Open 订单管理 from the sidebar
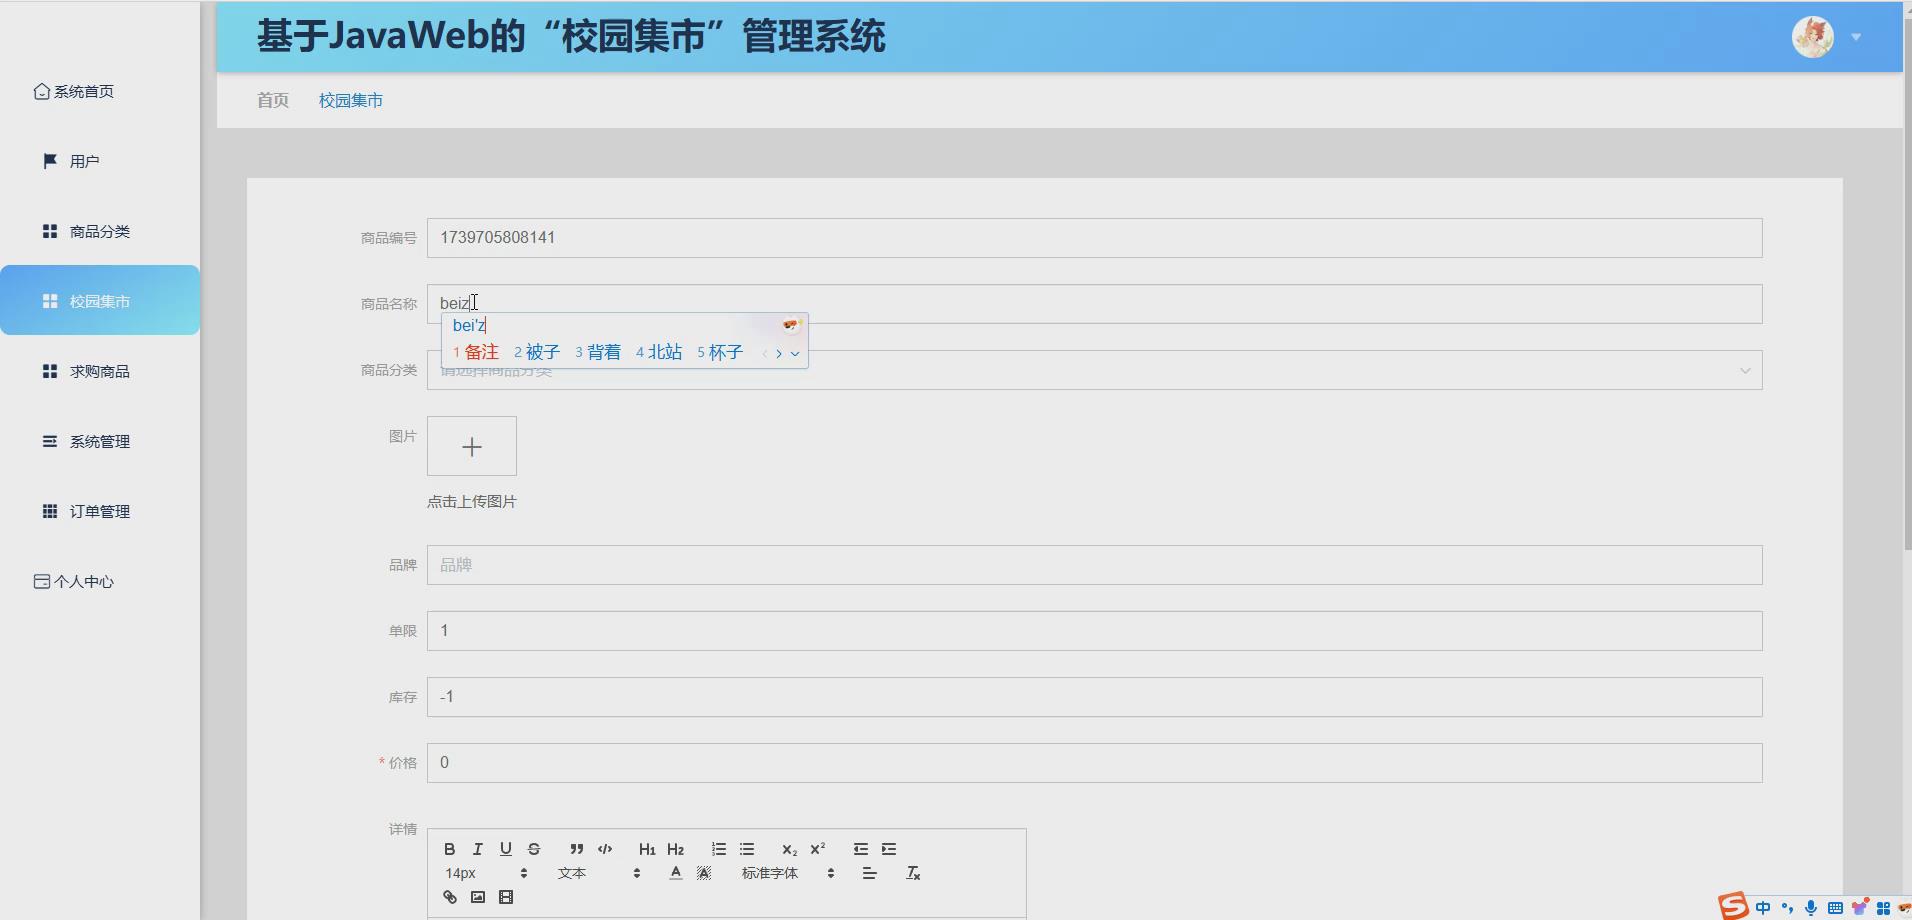 tap(99, 510)
